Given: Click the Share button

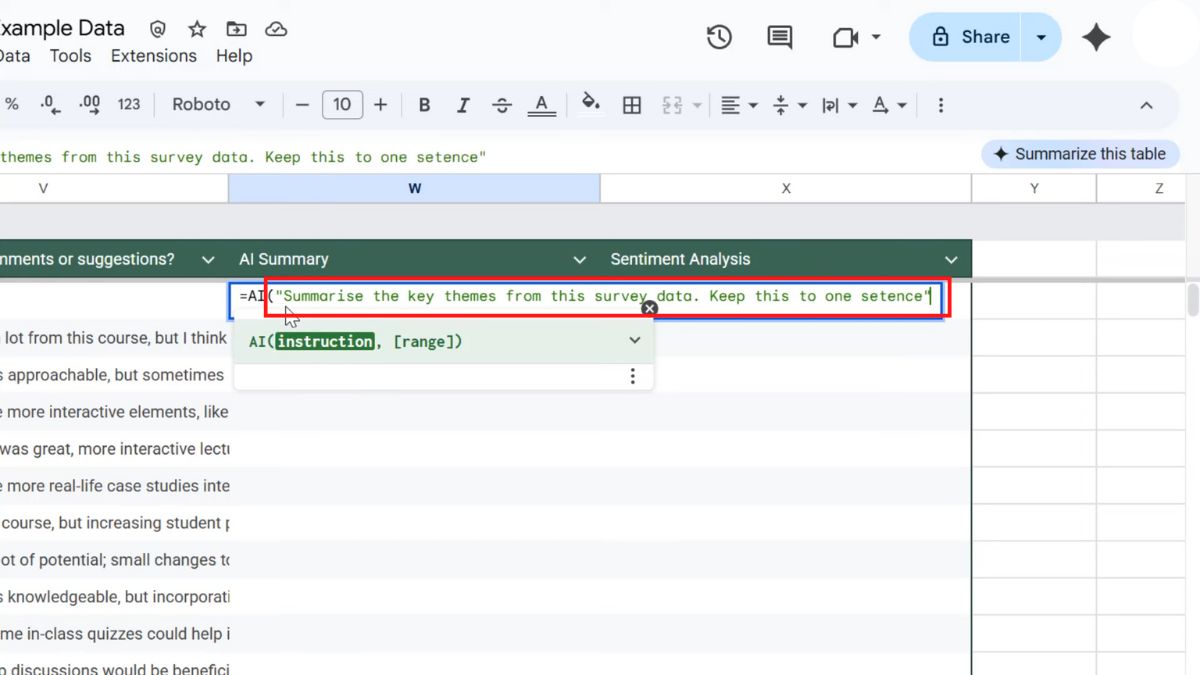Looking at the screenshot, I should pyautogui.click(x=968, y=37).
